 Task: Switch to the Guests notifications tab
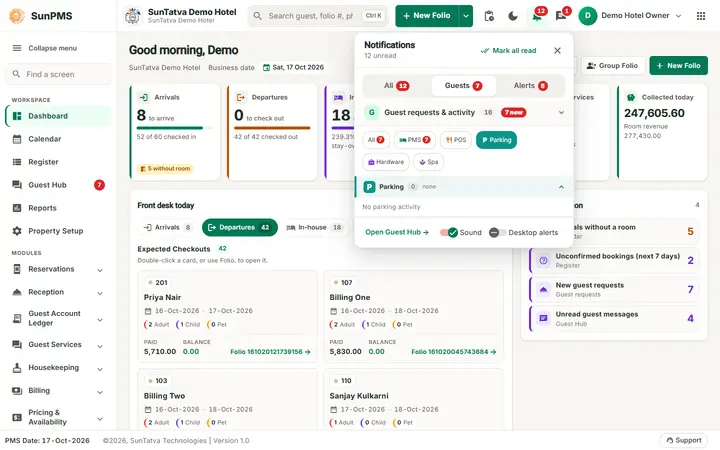coord(464,86)
